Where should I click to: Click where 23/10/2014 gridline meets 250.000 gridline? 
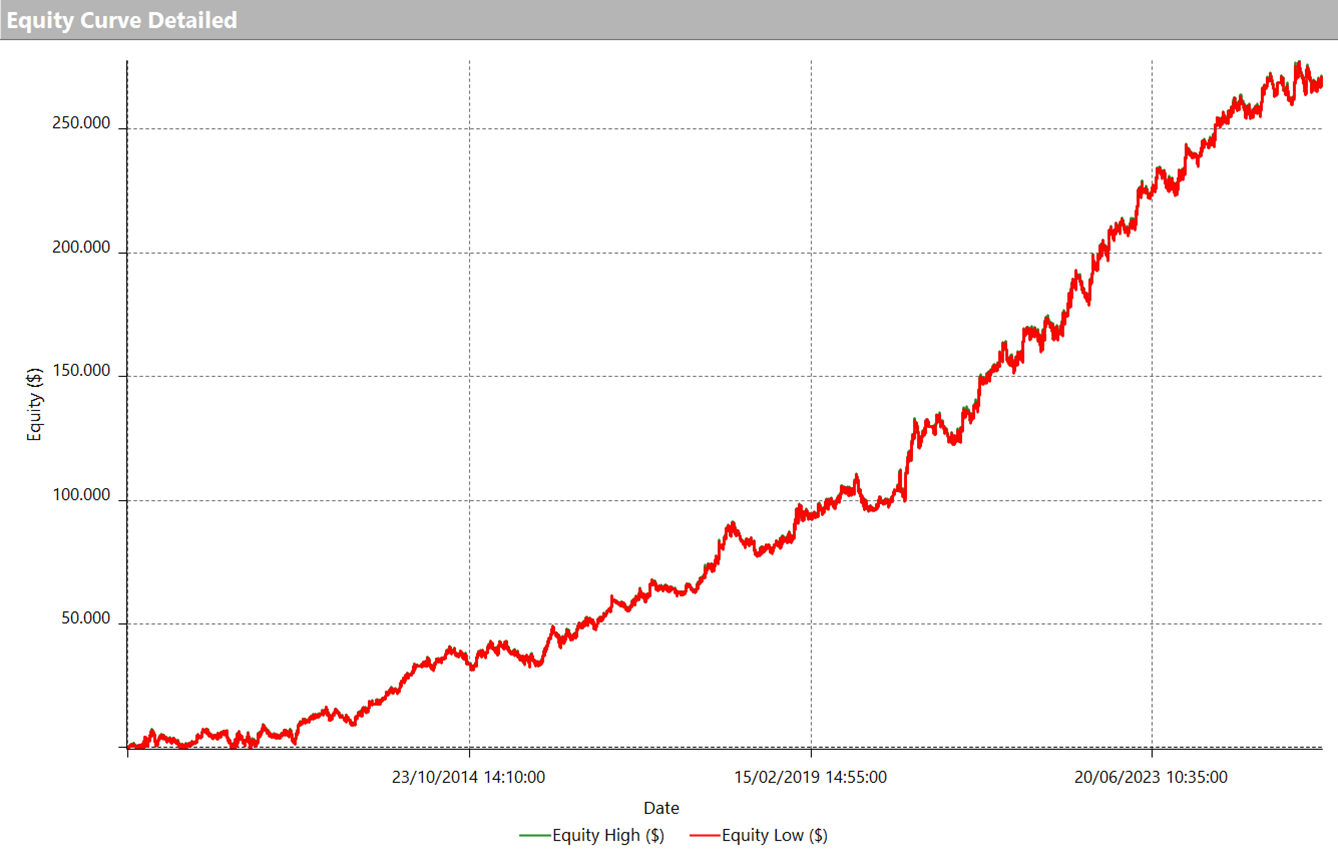469,129
